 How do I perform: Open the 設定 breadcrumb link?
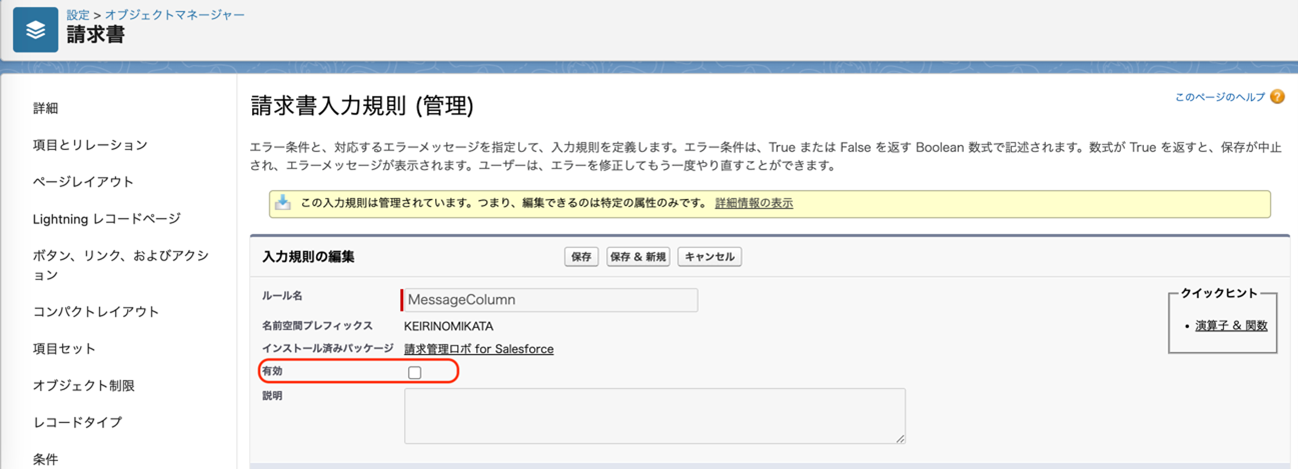[78, 15]
